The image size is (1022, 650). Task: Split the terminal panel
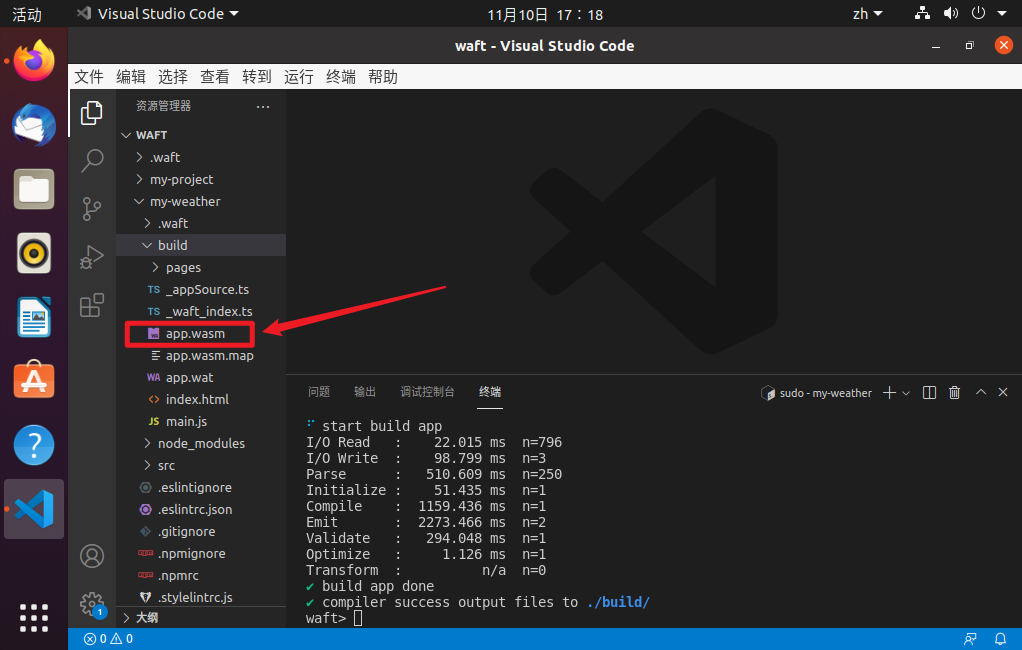(x=929, y=392)
